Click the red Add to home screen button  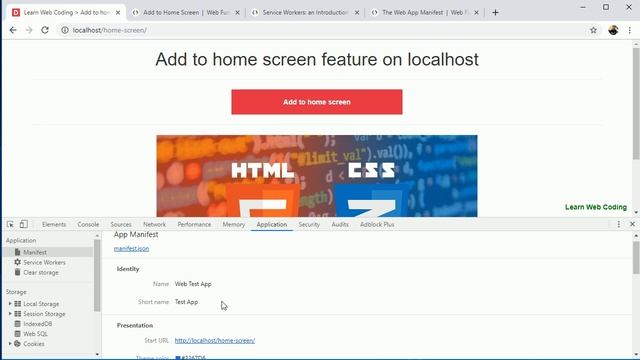click(x=317, y=102)
